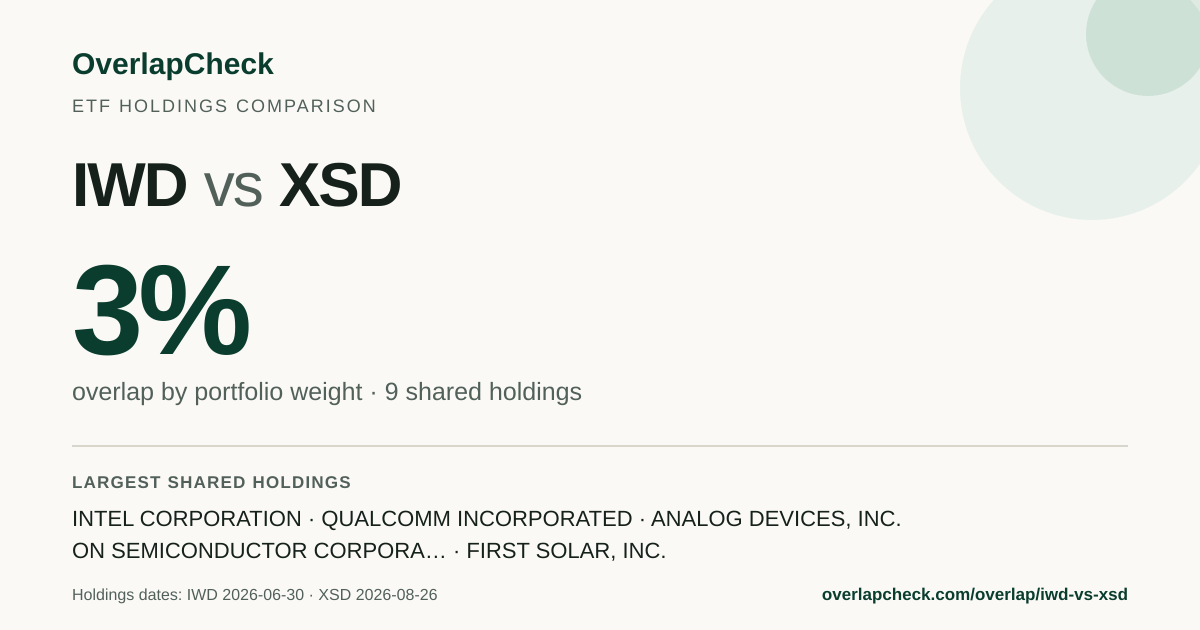The image size is (1200, 630).
Task: Open the overlapcheck.com/overlap/iwd-vs-xsd link
Action: (974, 594)
